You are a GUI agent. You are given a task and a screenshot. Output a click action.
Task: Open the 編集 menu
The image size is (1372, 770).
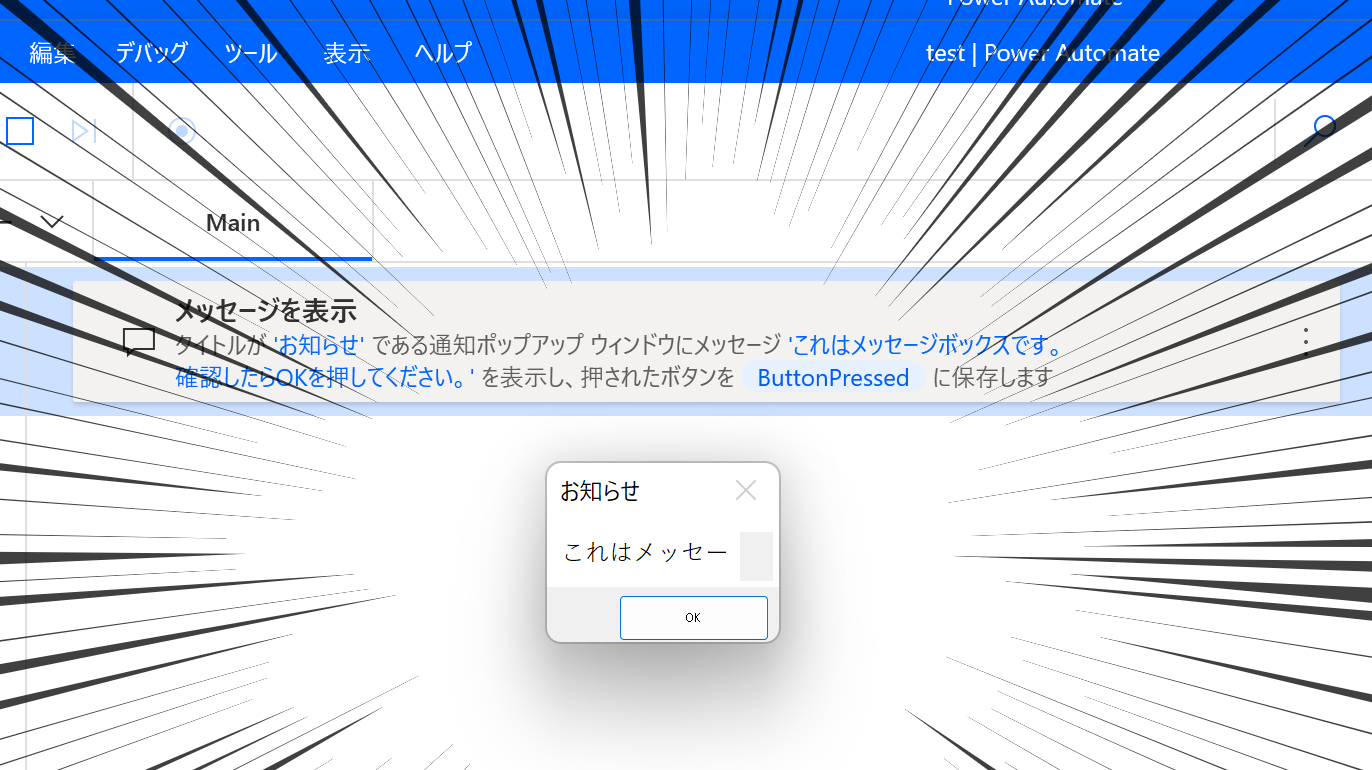[x=52, y=53]
